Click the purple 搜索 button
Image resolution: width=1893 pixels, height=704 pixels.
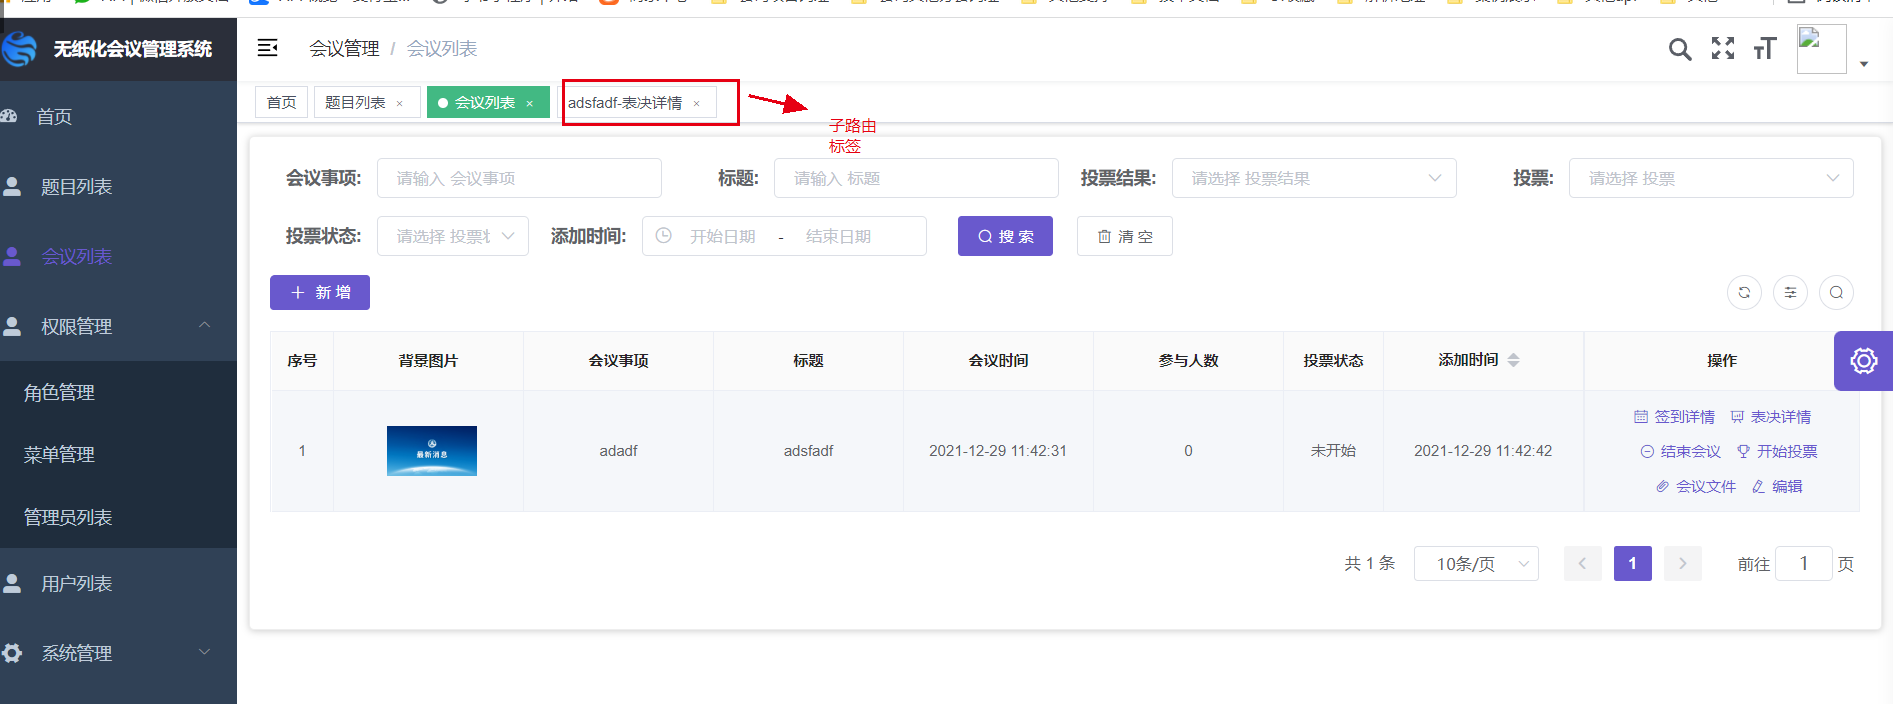[x=1005, y=236]
